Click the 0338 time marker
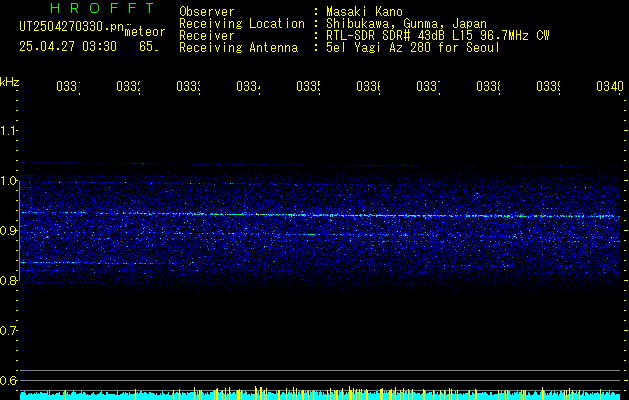The height and width of the screenshot is (400, 629). click(x=489, y=86)
